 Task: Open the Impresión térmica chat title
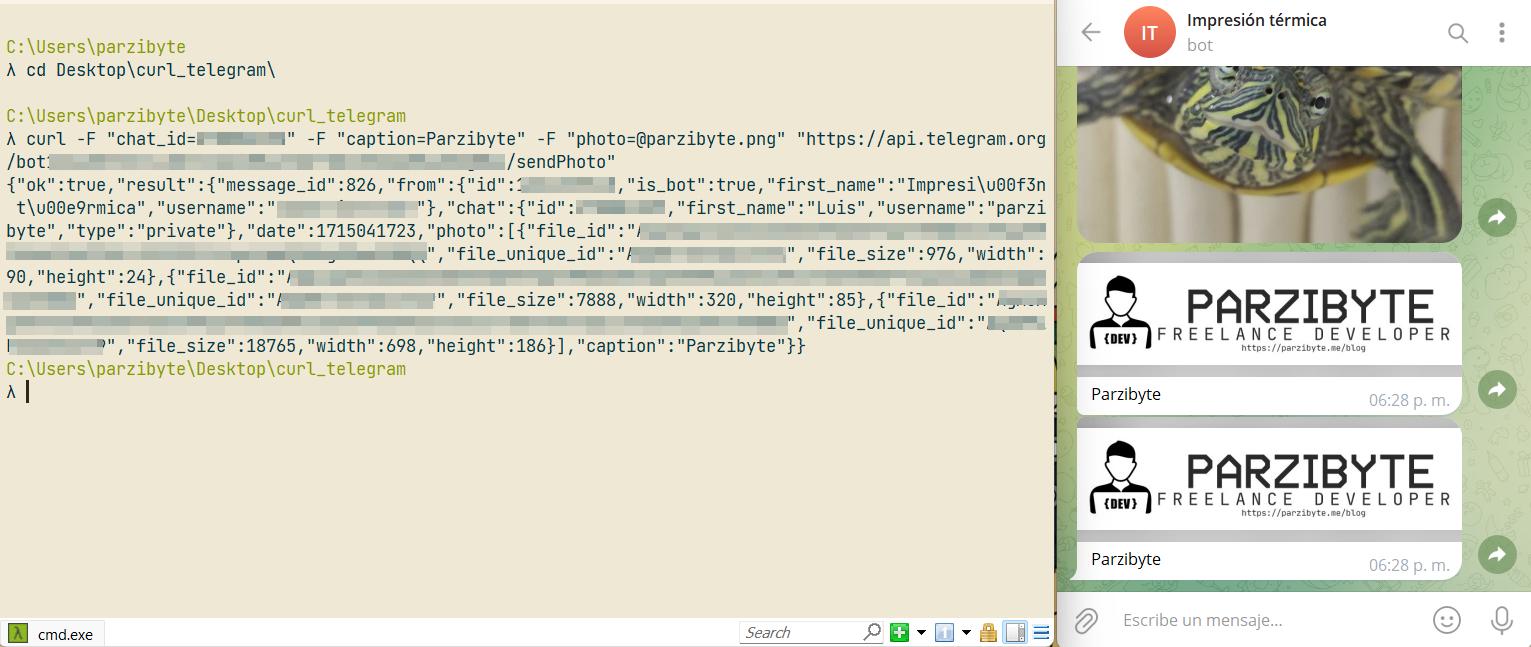1257,20
